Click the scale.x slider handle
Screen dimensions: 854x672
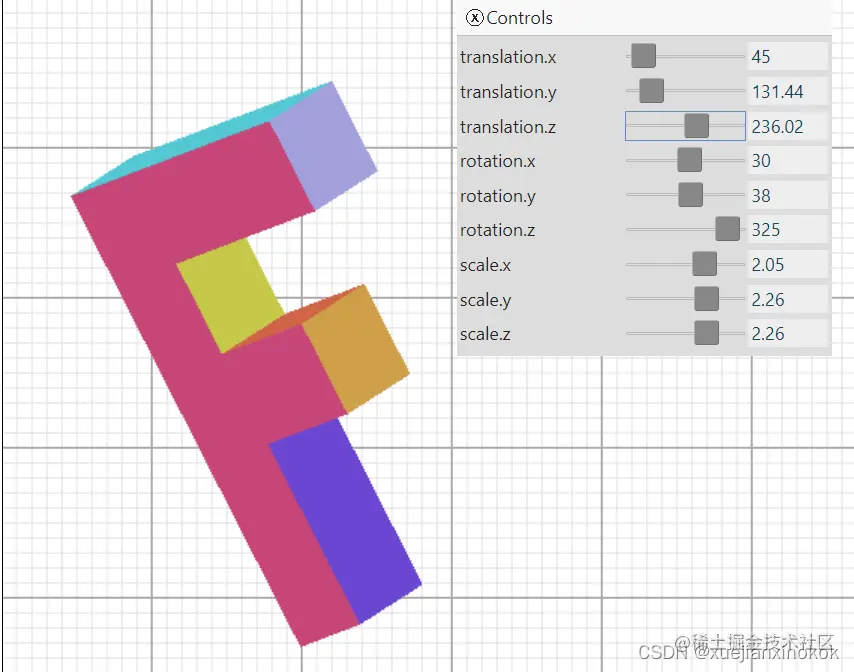pos(705,264)
